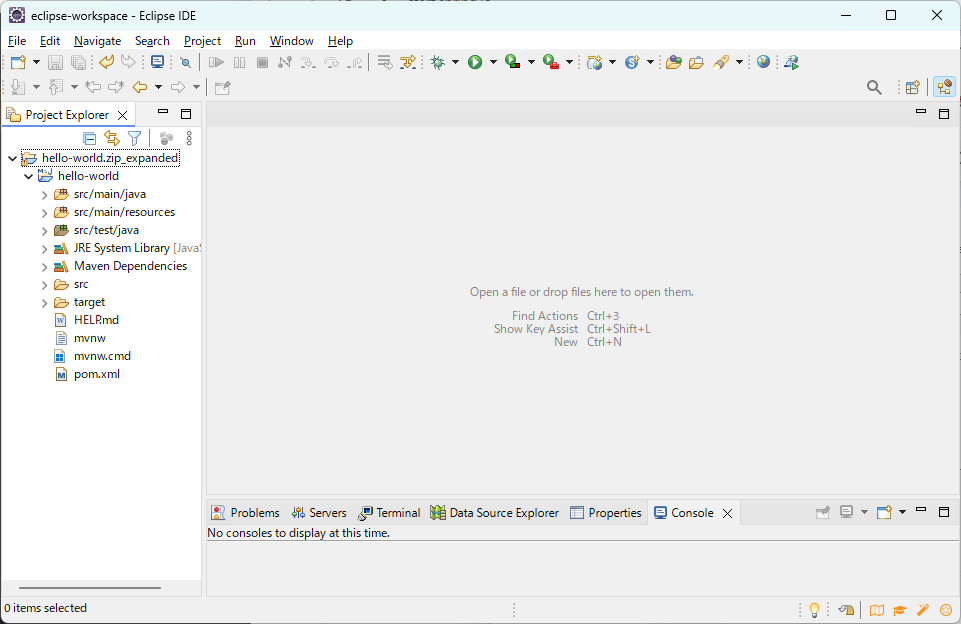The width and height of the screenshot is (961, 624).
Task: Open a Terminal via blue monitor icon
Action: pyautogui.click(x=158, y=62)
